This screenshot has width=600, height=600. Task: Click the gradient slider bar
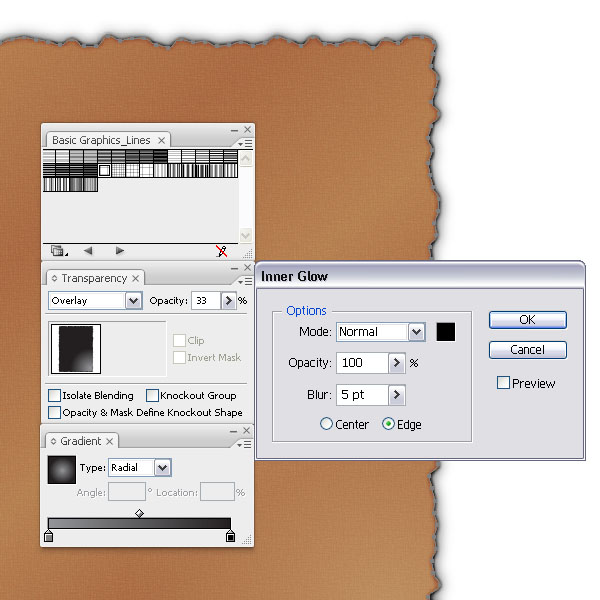(139, 523)
